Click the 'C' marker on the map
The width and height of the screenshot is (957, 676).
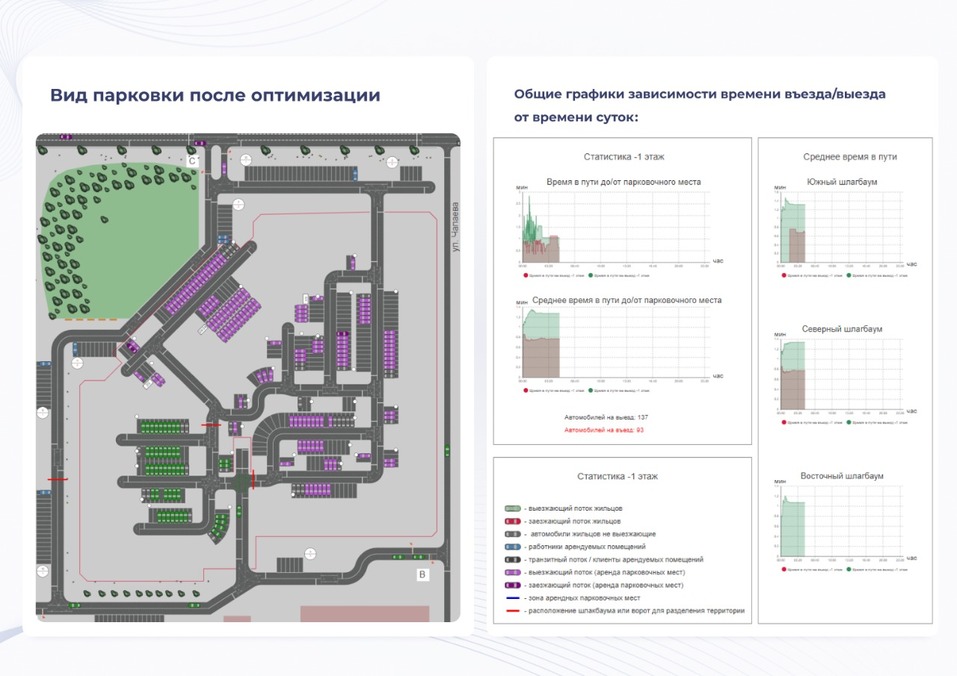(x=193, y=160)
